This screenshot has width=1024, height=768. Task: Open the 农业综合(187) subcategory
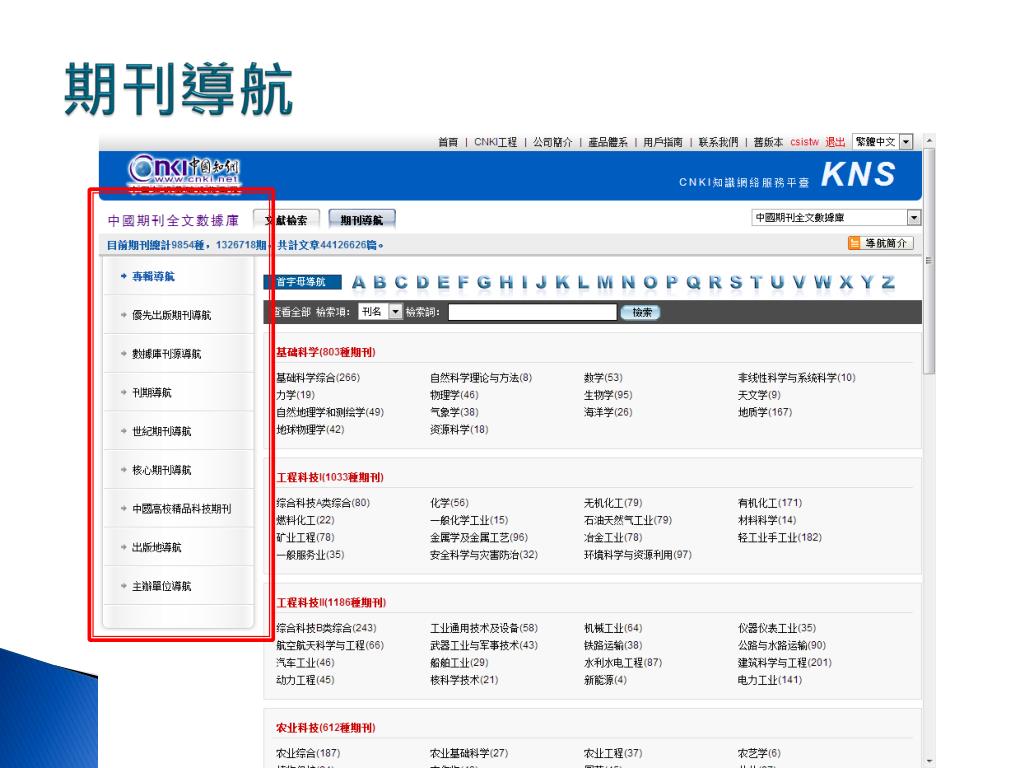[x=308, y=753]
